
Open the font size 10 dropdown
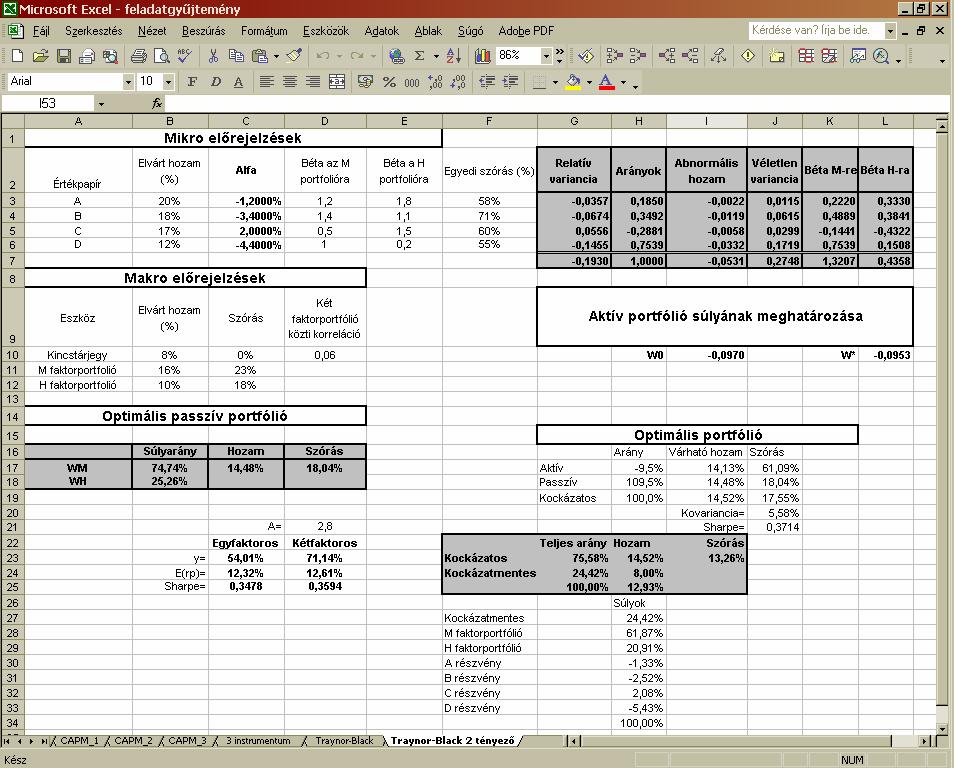click(169, 82)
